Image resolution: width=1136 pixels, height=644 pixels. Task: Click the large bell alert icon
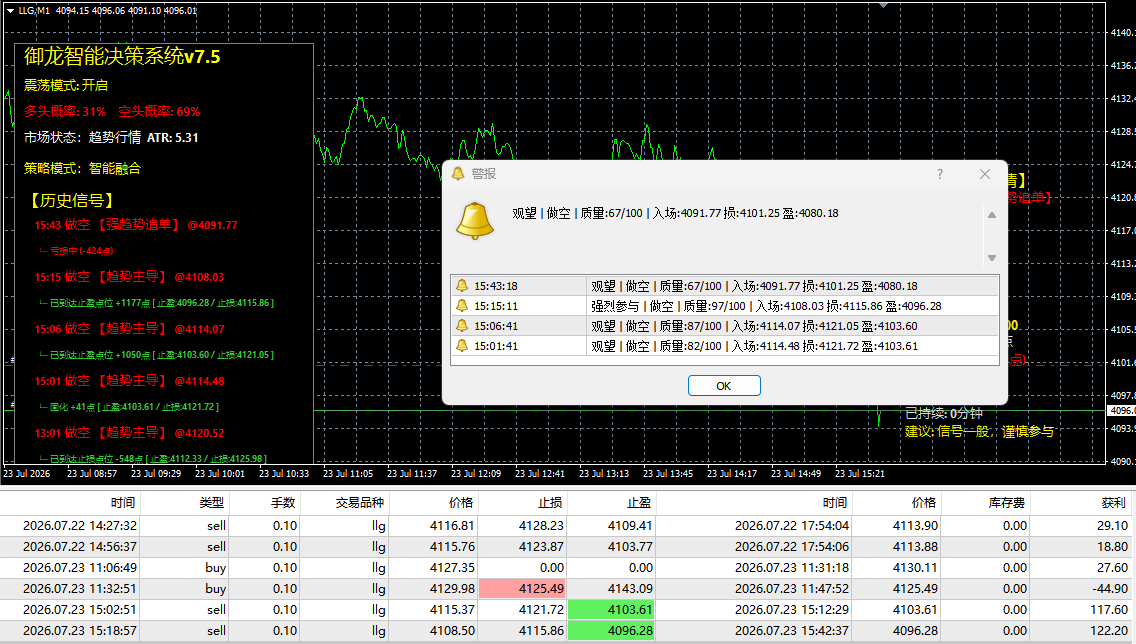click(475, 221)
